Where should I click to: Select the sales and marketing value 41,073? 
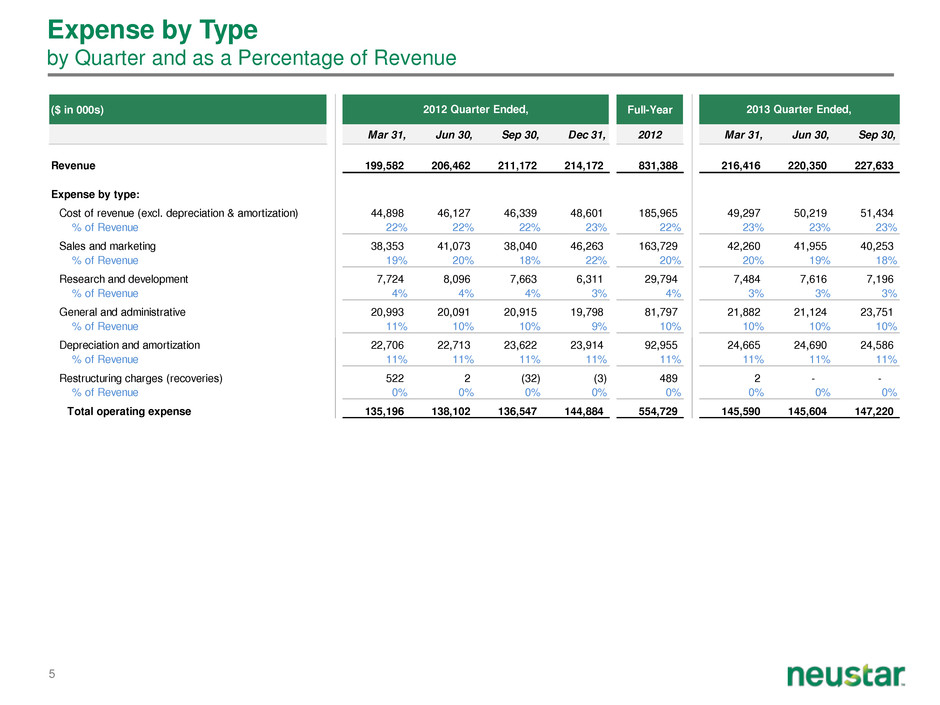454,246
